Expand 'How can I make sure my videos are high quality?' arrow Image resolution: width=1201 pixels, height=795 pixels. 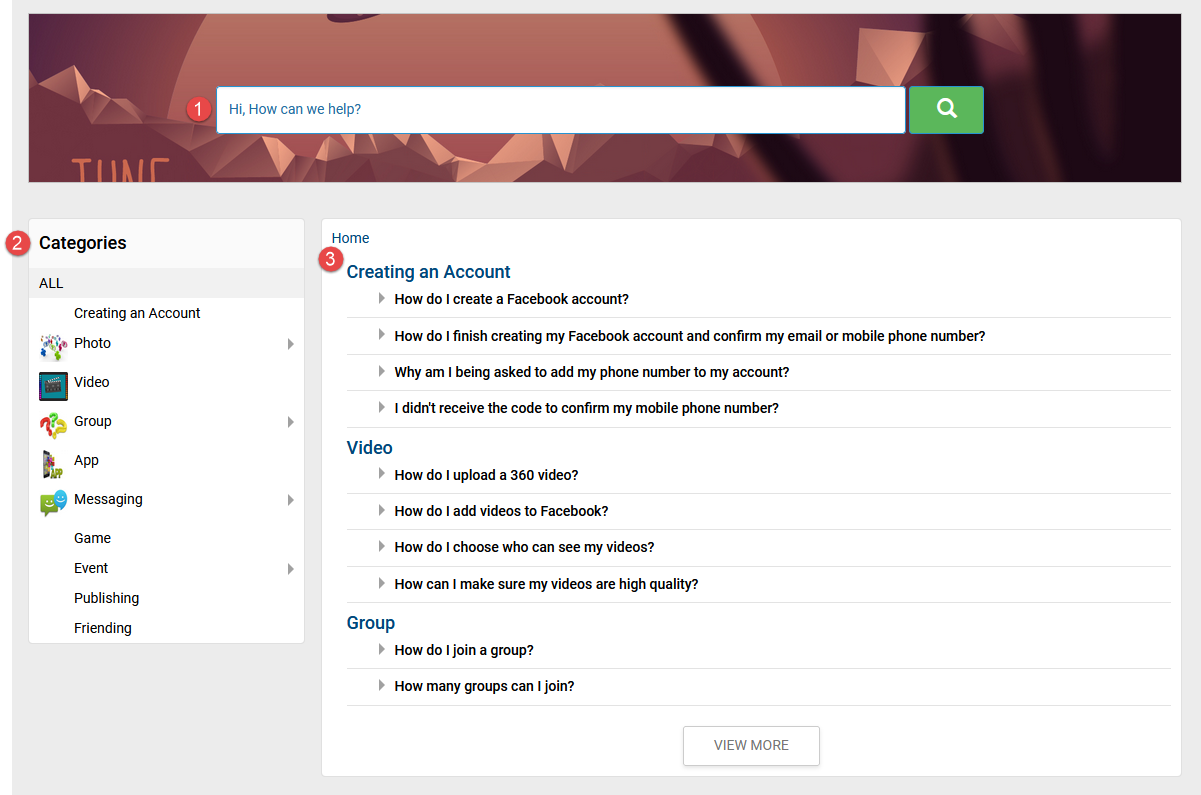pyautogui.click(x=382, y=583)
